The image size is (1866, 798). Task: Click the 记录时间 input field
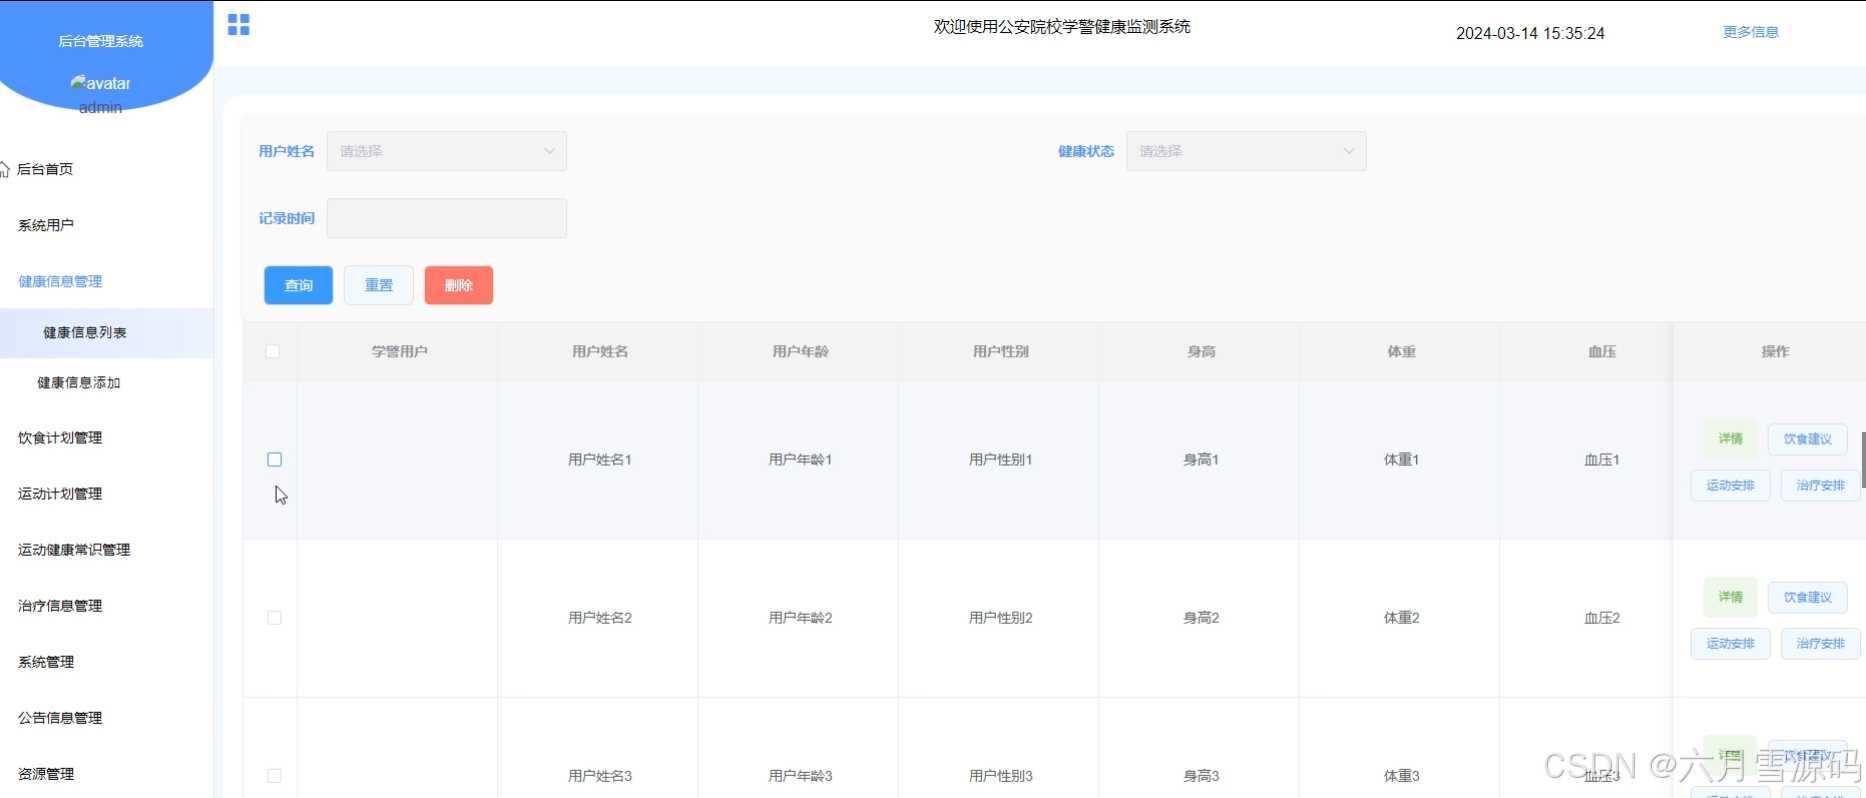447,218
